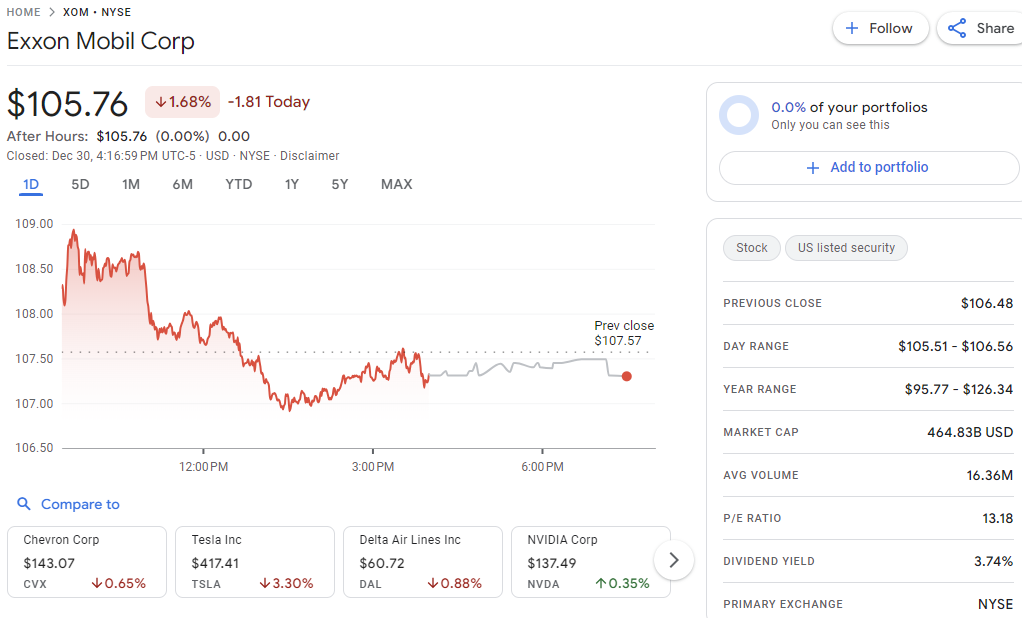The width and height of the screenshot is (1022, 618).
Task: Open the 1Y chart range
Action: 292,184
